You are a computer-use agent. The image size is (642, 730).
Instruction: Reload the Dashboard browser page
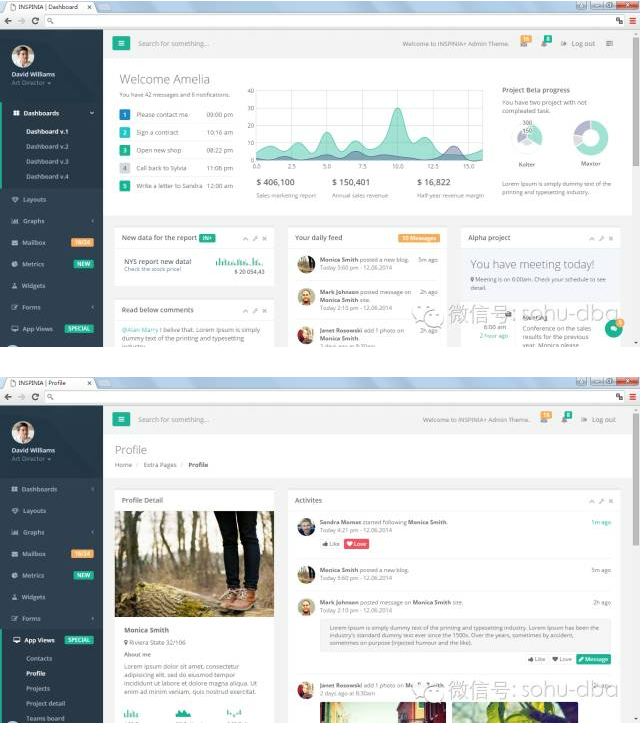click(x=35, y=21)
